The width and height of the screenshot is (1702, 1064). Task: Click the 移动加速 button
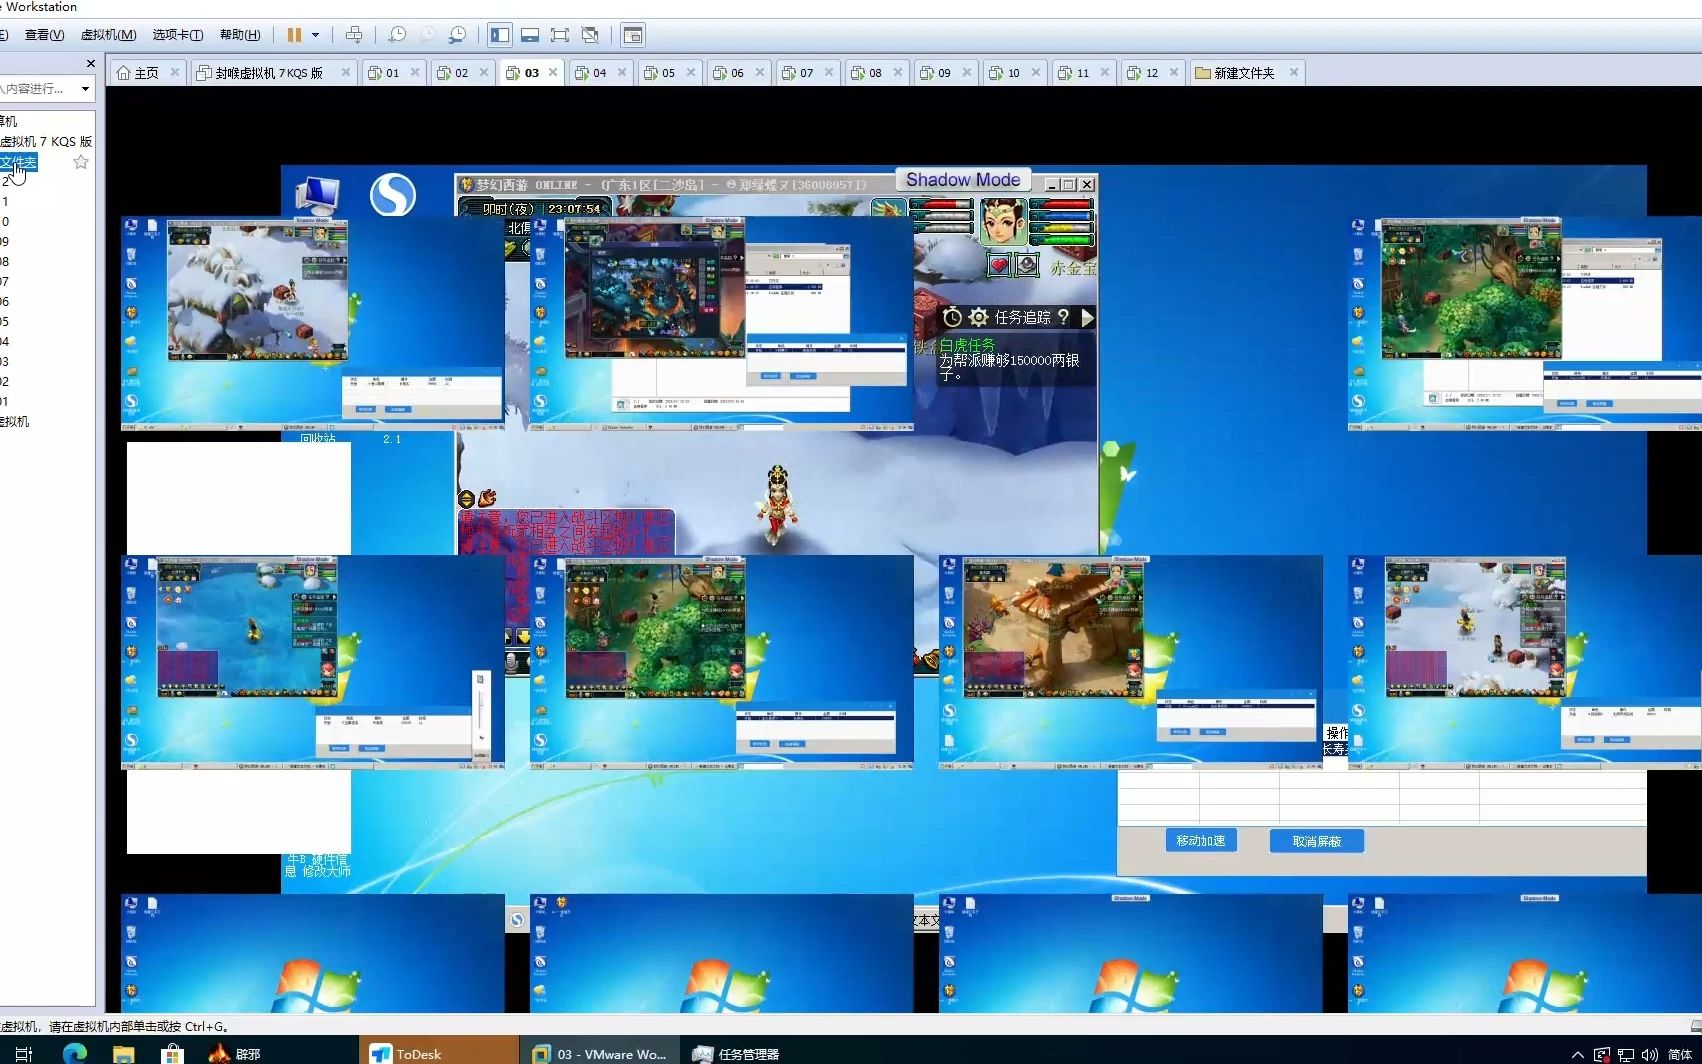tap(1201, 841)
